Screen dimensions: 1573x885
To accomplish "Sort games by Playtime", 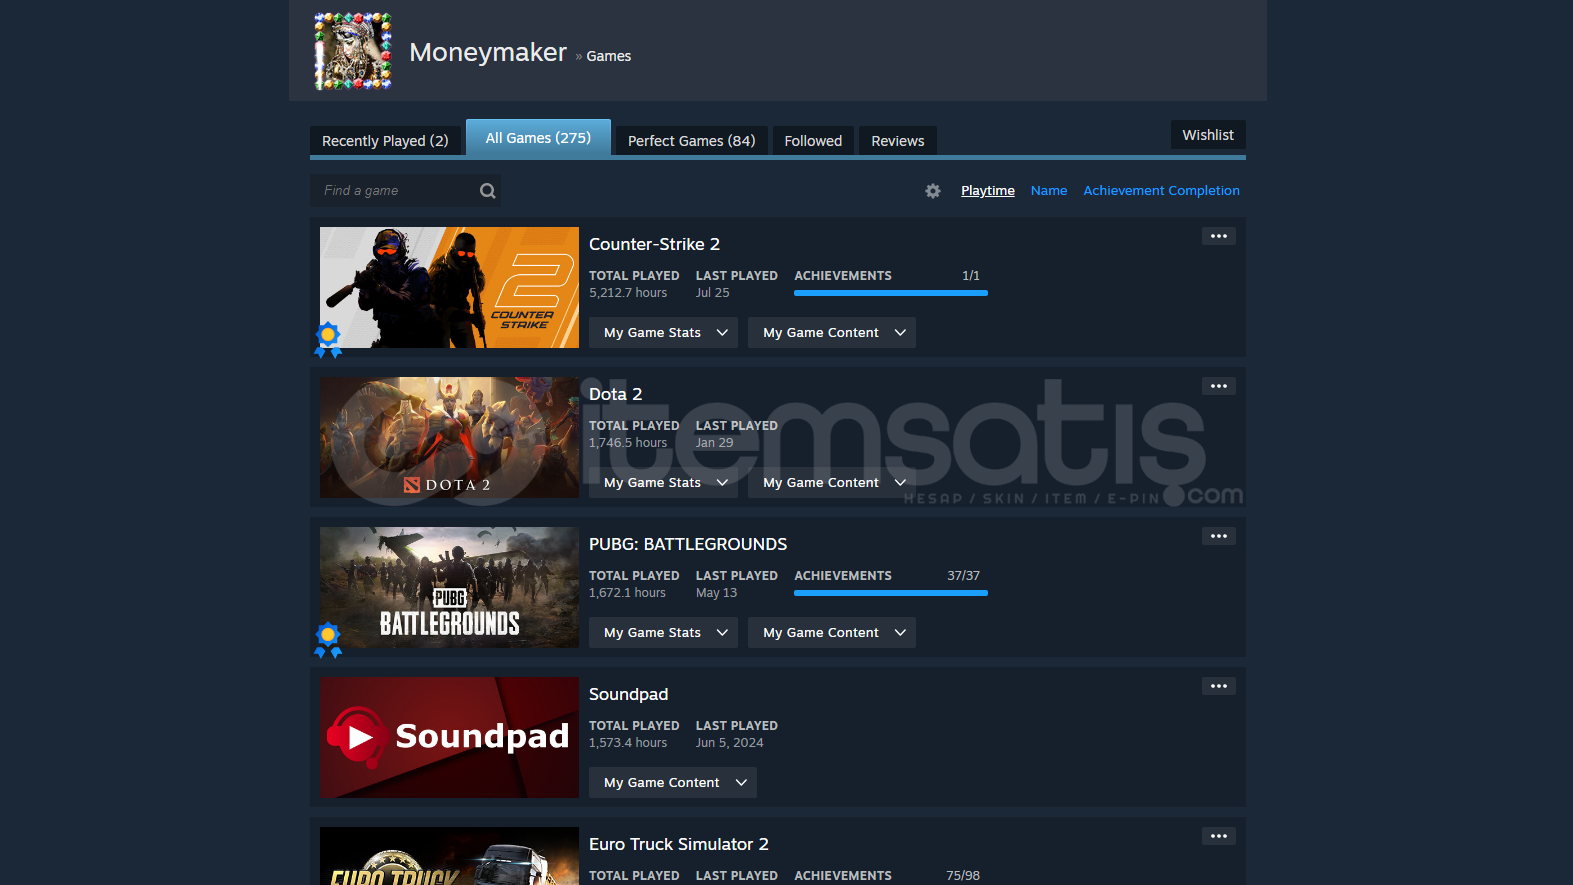I will [988, 191].
